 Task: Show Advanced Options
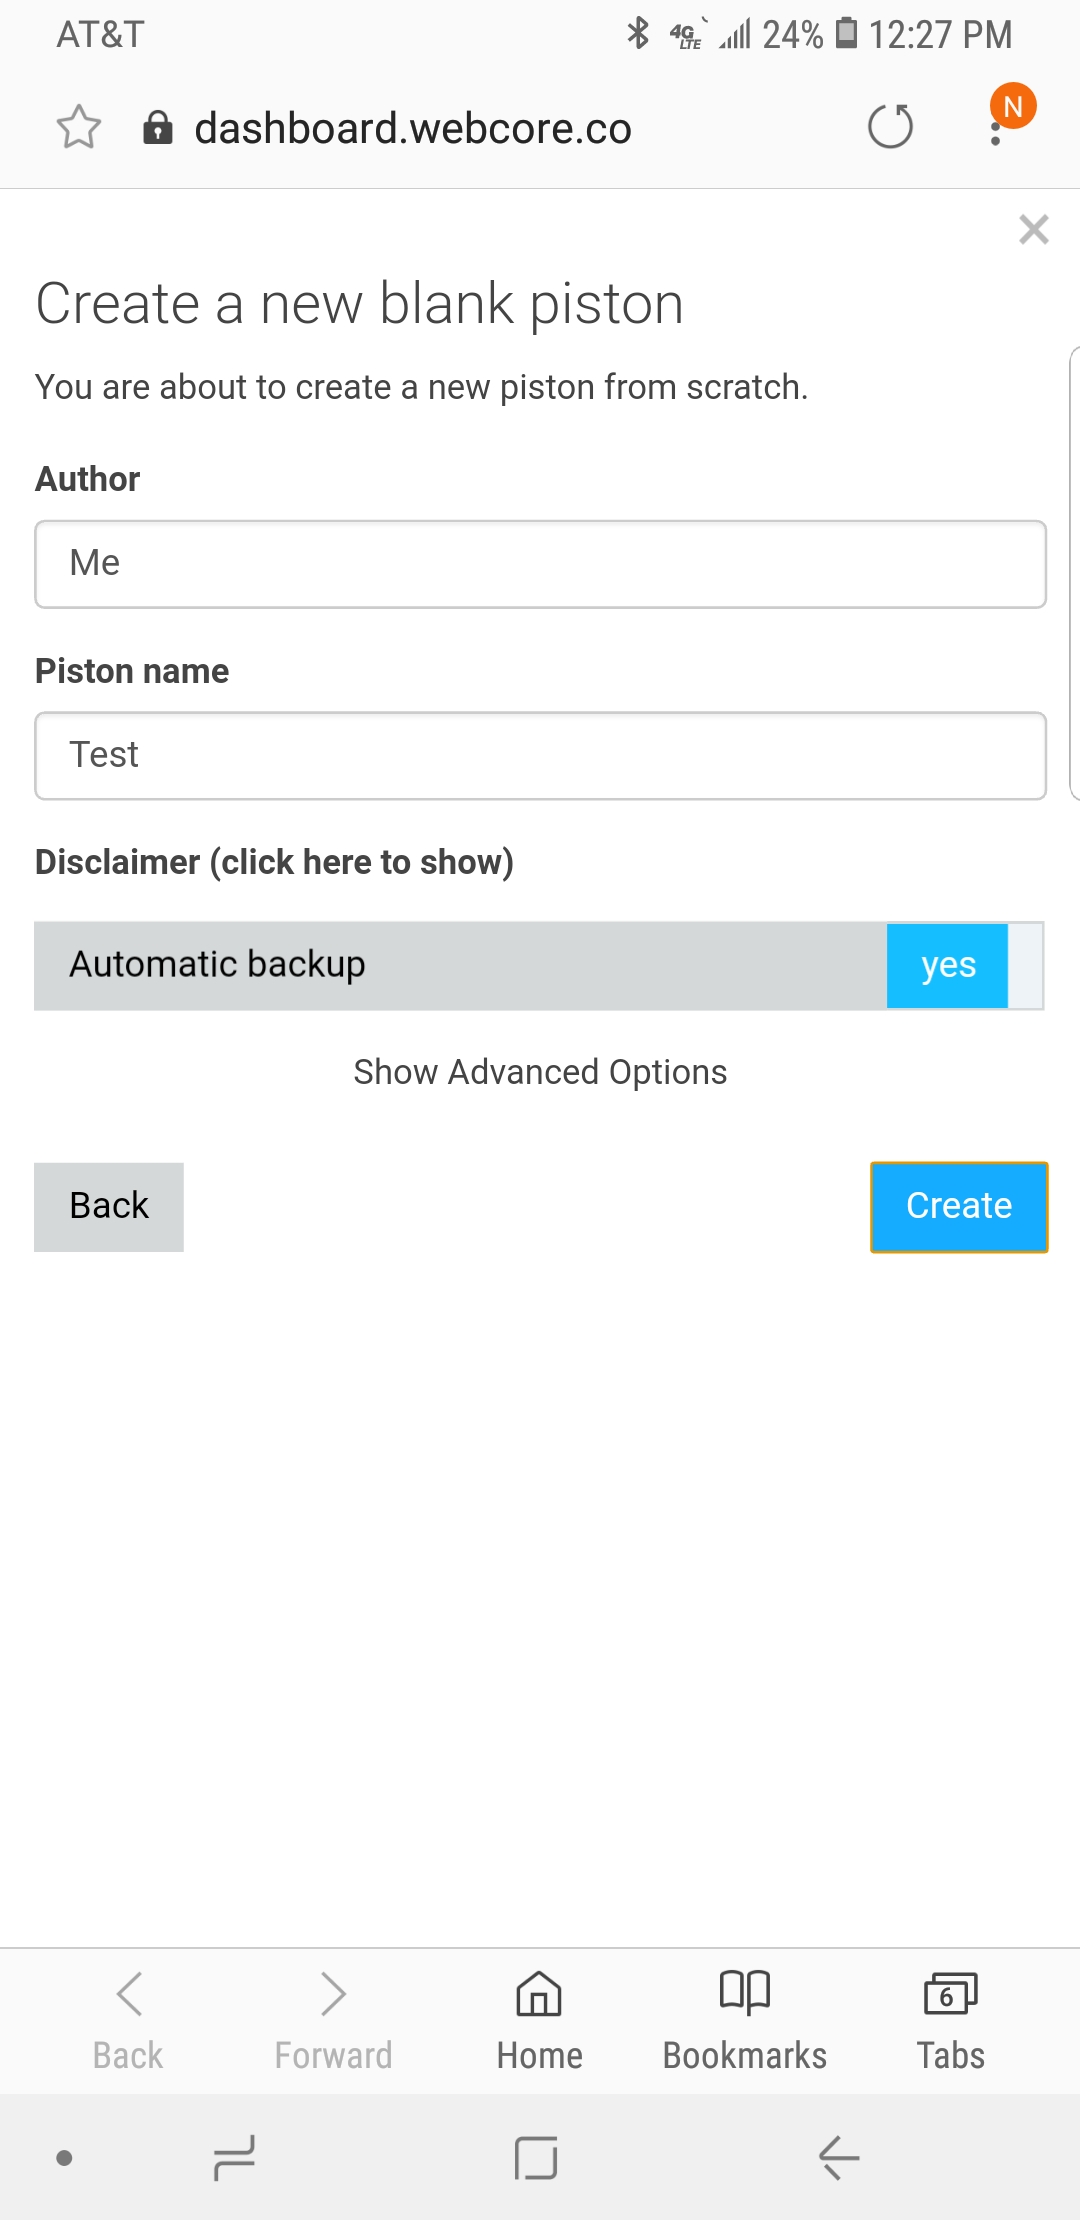point(540,1072)
